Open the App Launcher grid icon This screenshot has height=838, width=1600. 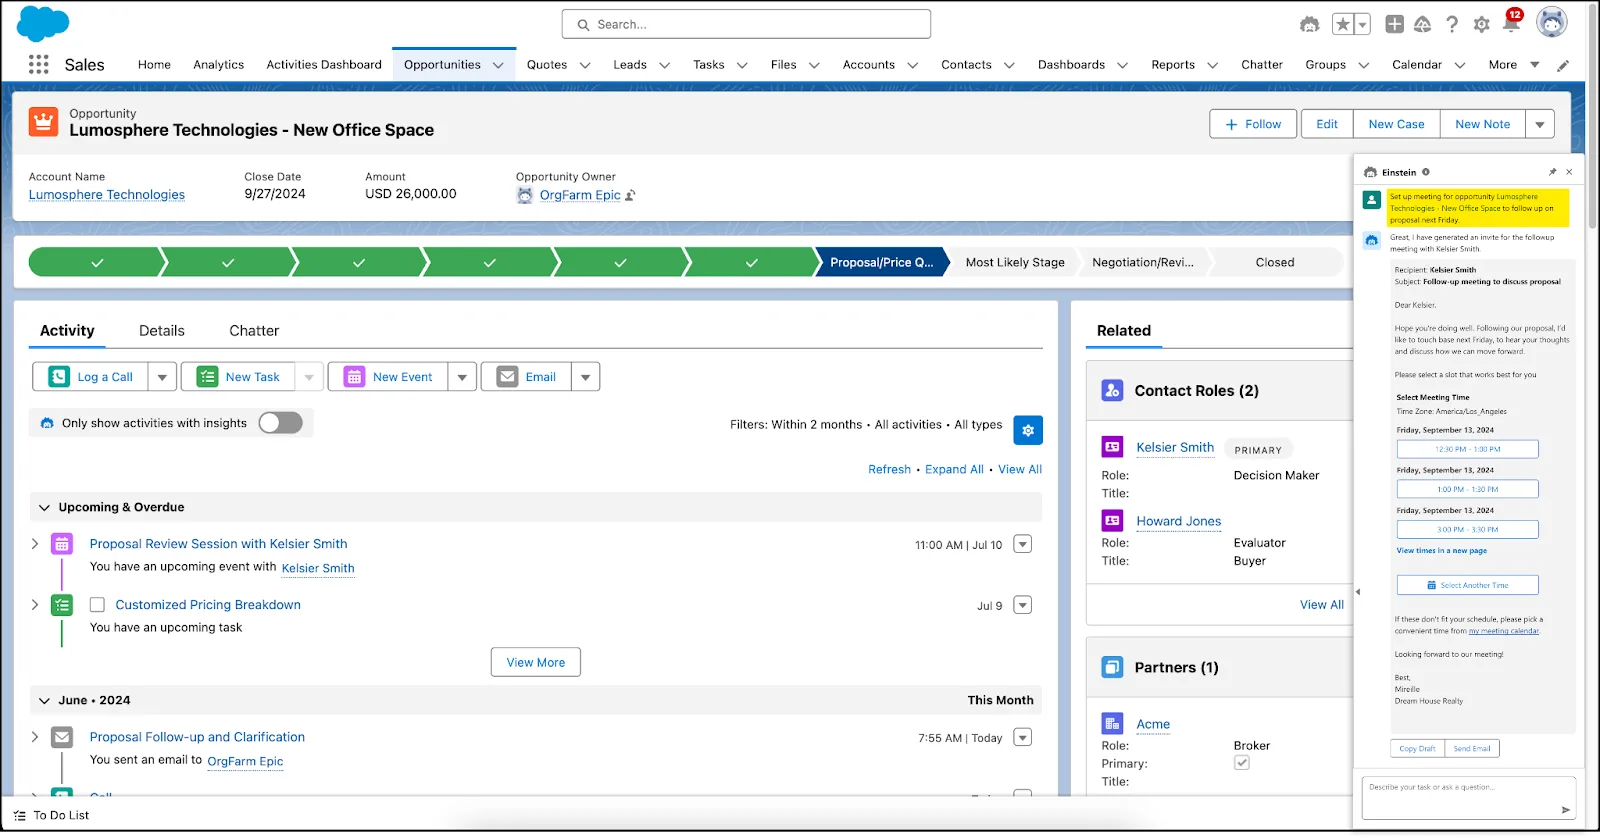pyautogui.click(x=38, y=64)
